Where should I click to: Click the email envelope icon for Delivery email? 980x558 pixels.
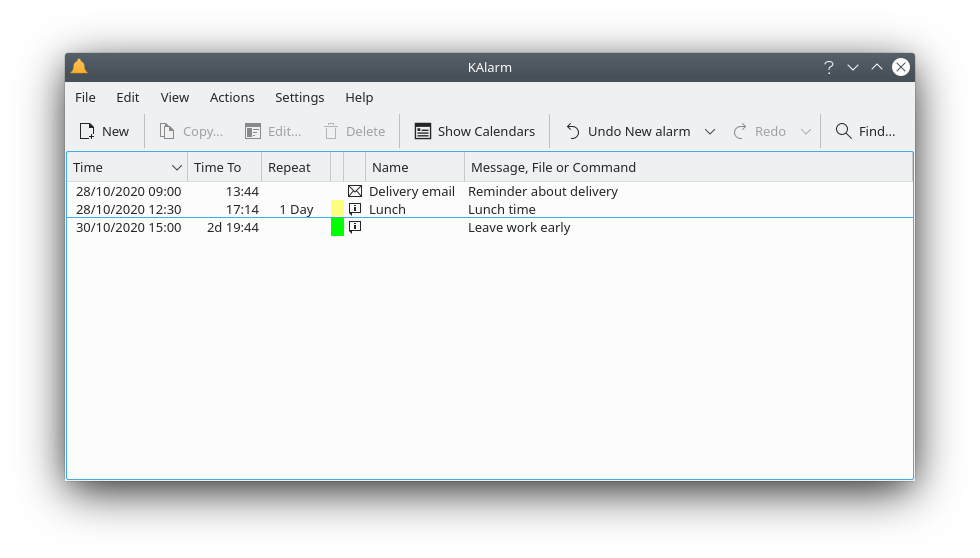click(355, 191)
